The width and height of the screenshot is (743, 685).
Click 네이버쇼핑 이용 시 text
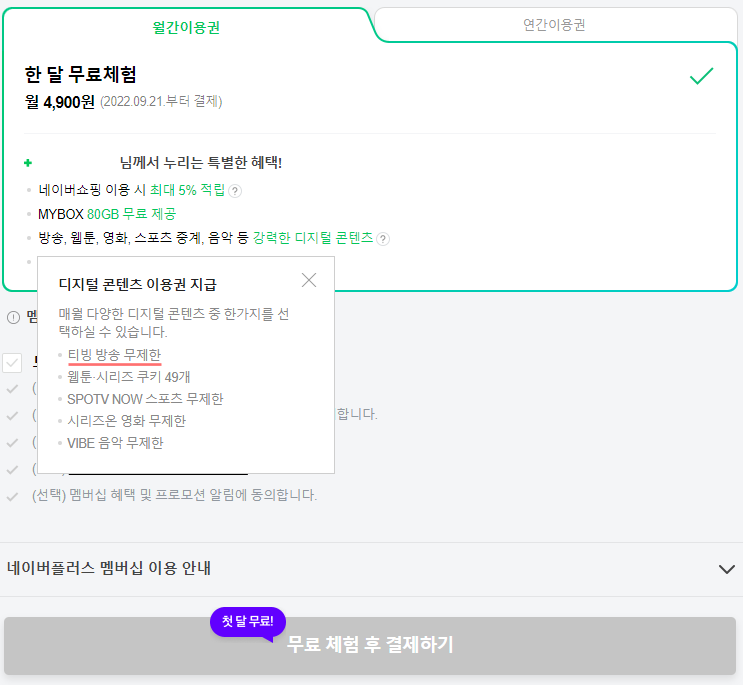click(92, 190)
